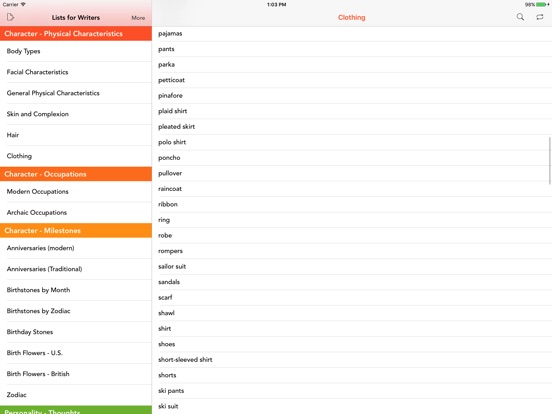Open the Clothing list in sidebar
The width and height of the screenshot is (552, 414).
76,156
